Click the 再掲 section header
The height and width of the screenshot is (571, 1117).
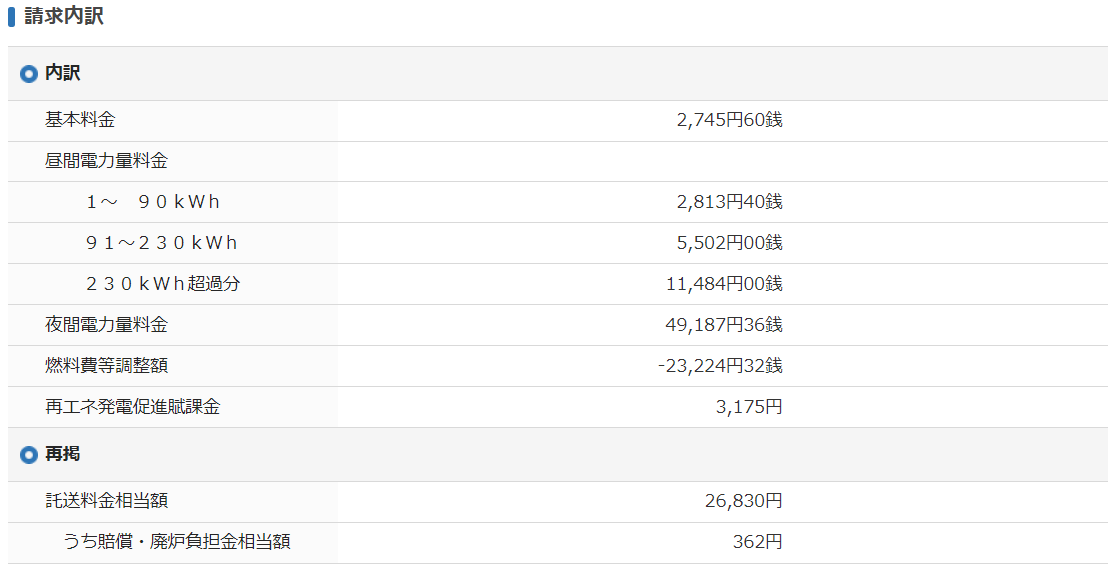click(x=558, y=454)
